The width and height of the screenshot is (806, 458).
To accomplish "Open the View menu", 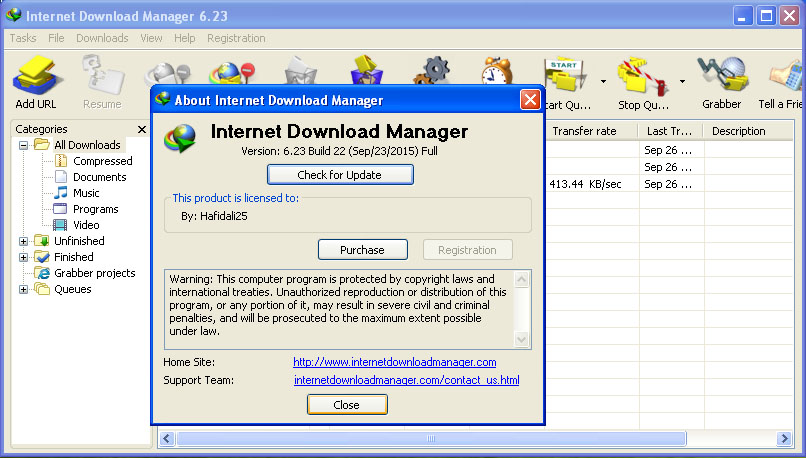I will (151, 38).
